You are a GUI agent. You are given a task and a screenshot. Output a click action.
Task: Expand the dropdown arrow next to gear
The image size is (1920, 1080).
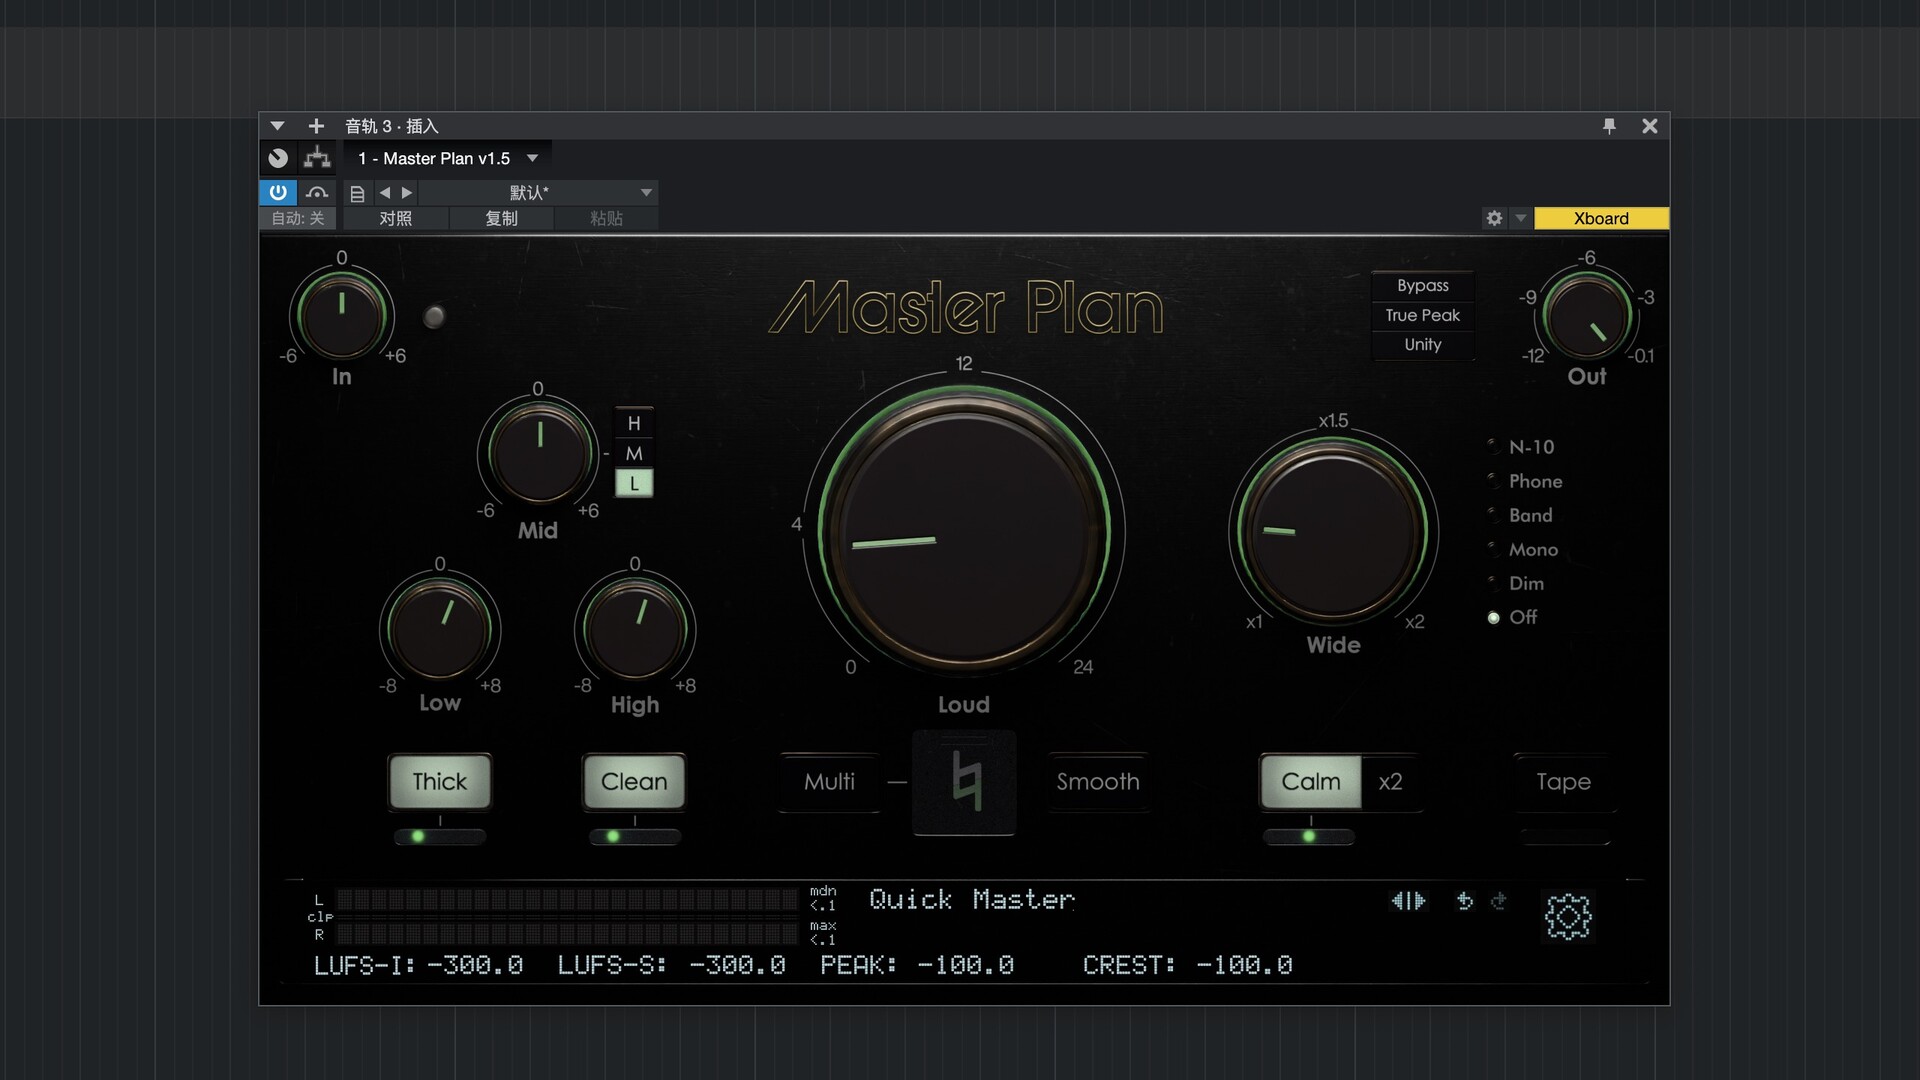1521,218
